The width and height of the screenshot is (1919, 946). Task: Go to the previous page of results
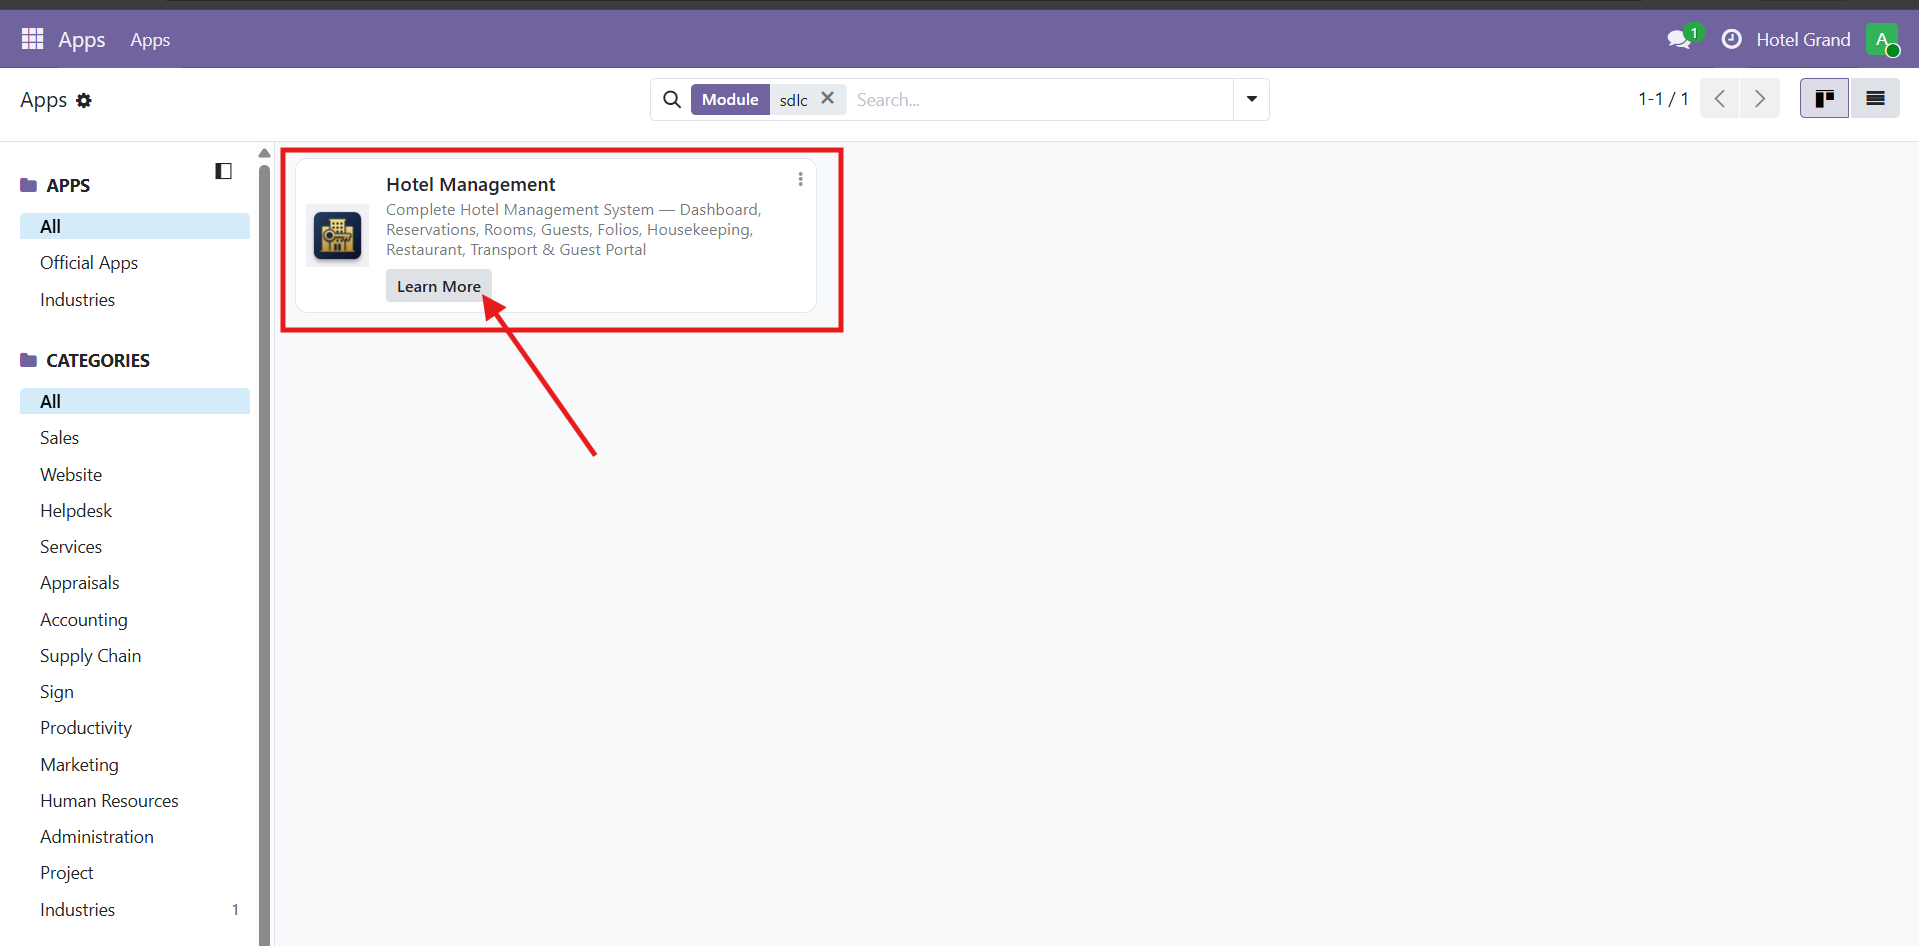1720,99
